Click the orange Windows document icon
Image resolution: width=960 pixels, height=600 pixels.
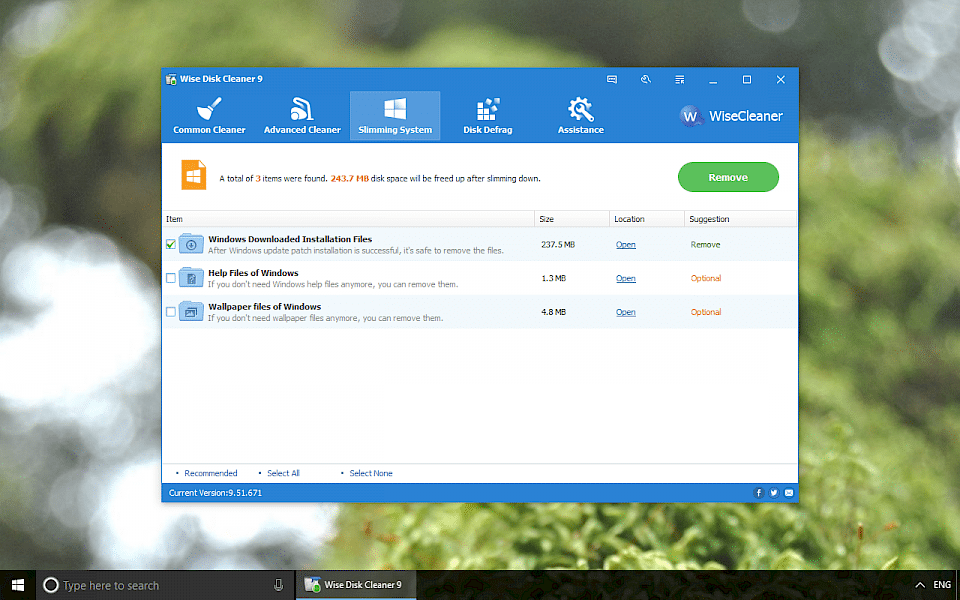(193, 175)
